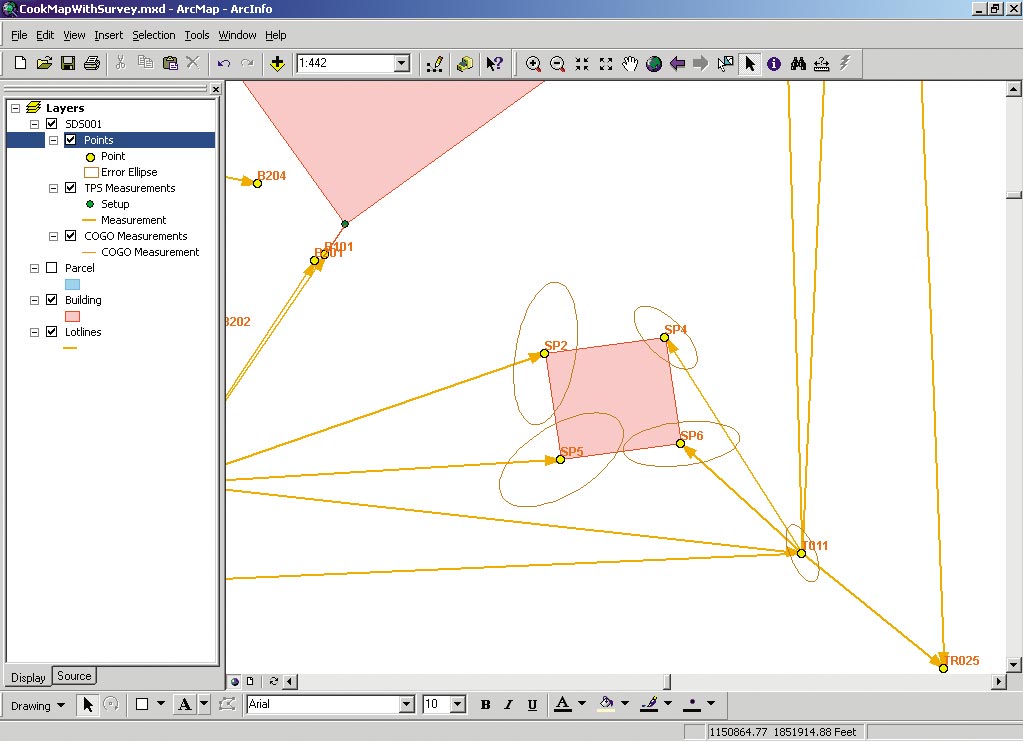Open the Selection menu

pyautogui.click(x=153, y=35)
